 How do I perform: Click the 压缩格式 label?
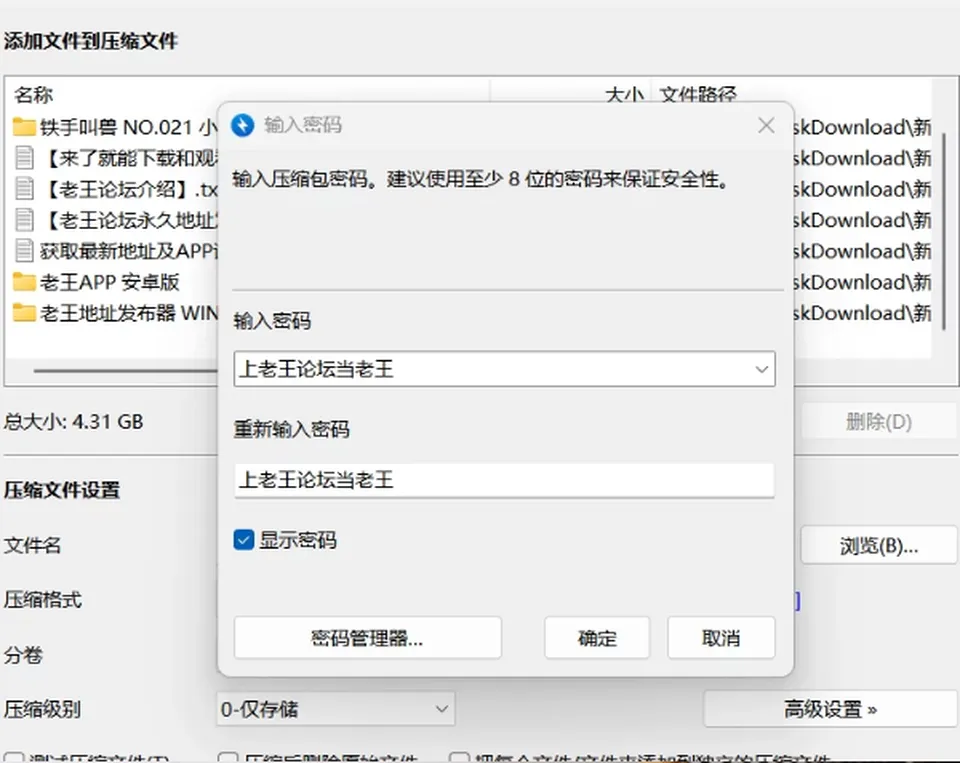42,600
